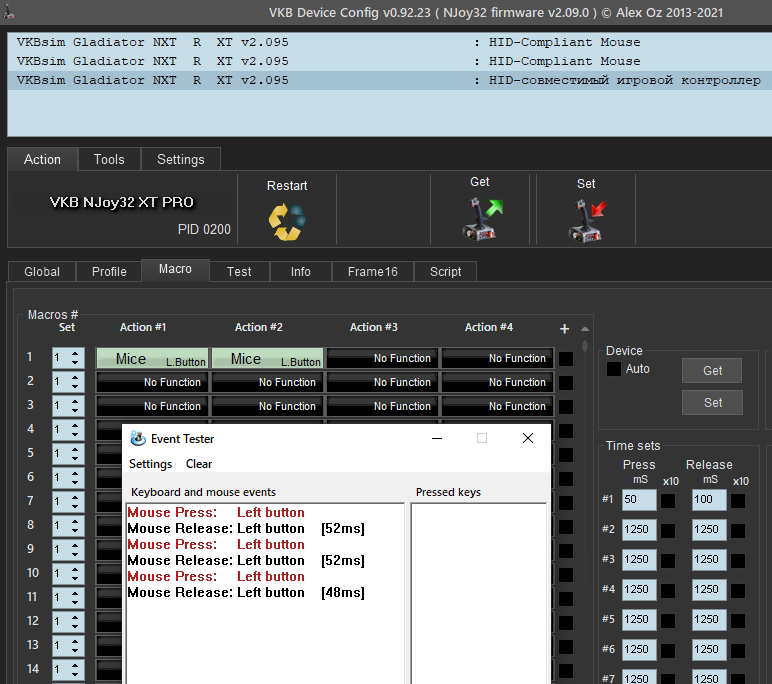Screen dimensions: 772x684
Task: Click Press mS field for time set #2
Action: pyautogui.click(x=639, y=530)
